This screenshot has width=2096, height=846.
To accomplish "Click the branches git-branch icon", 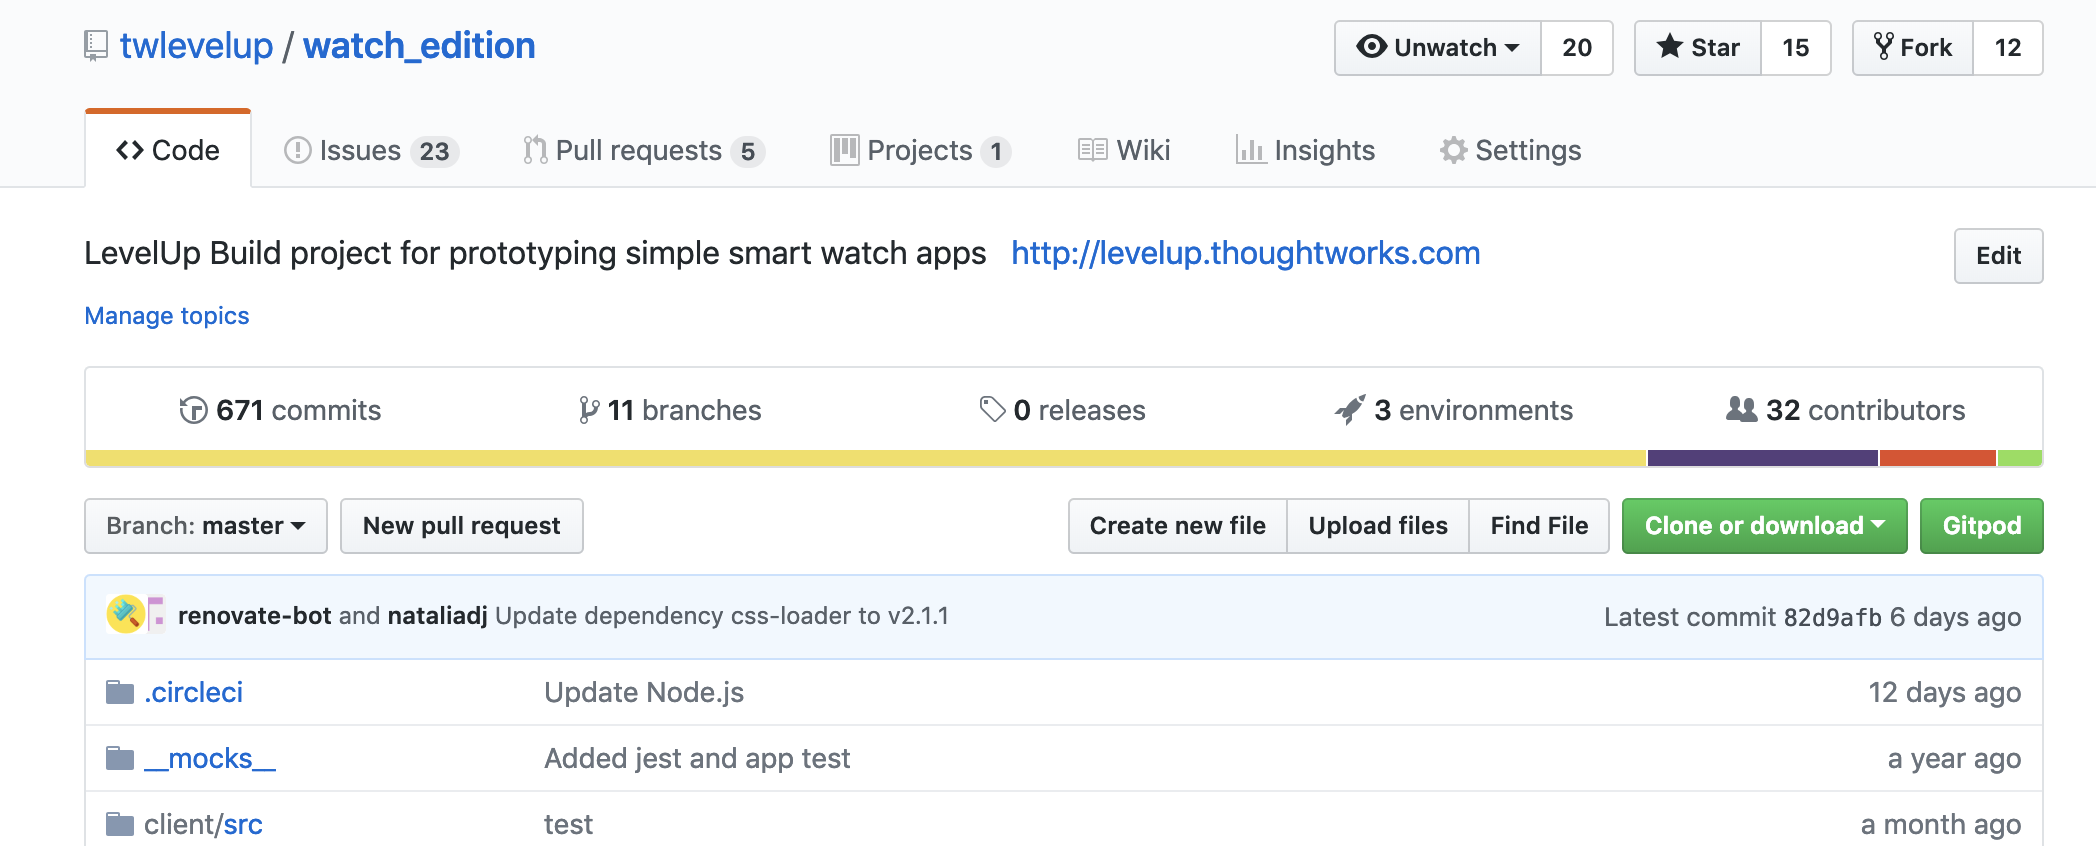I will coord(589,410).
